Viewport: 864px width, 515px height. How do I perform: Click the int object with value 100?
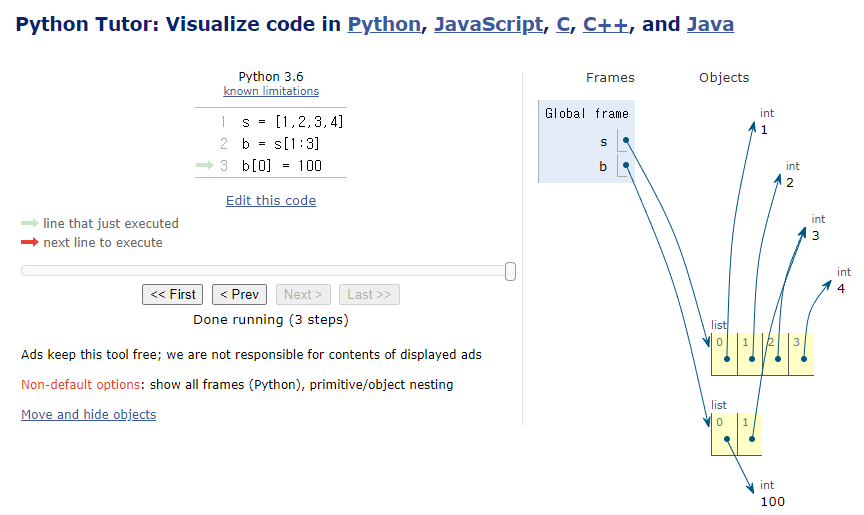coord(772,494)
